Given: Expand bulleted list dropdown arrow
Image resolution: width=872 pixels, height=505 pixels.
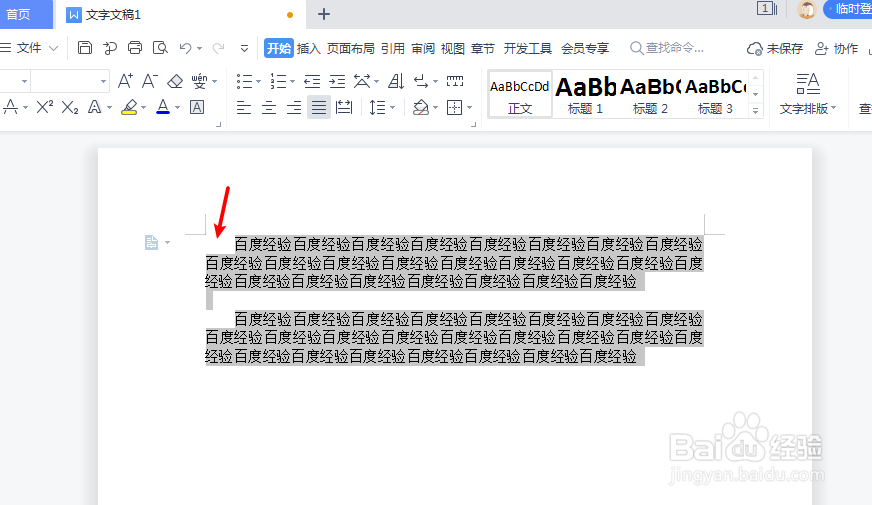Looking at the screenshot, I should pos(259,82).
